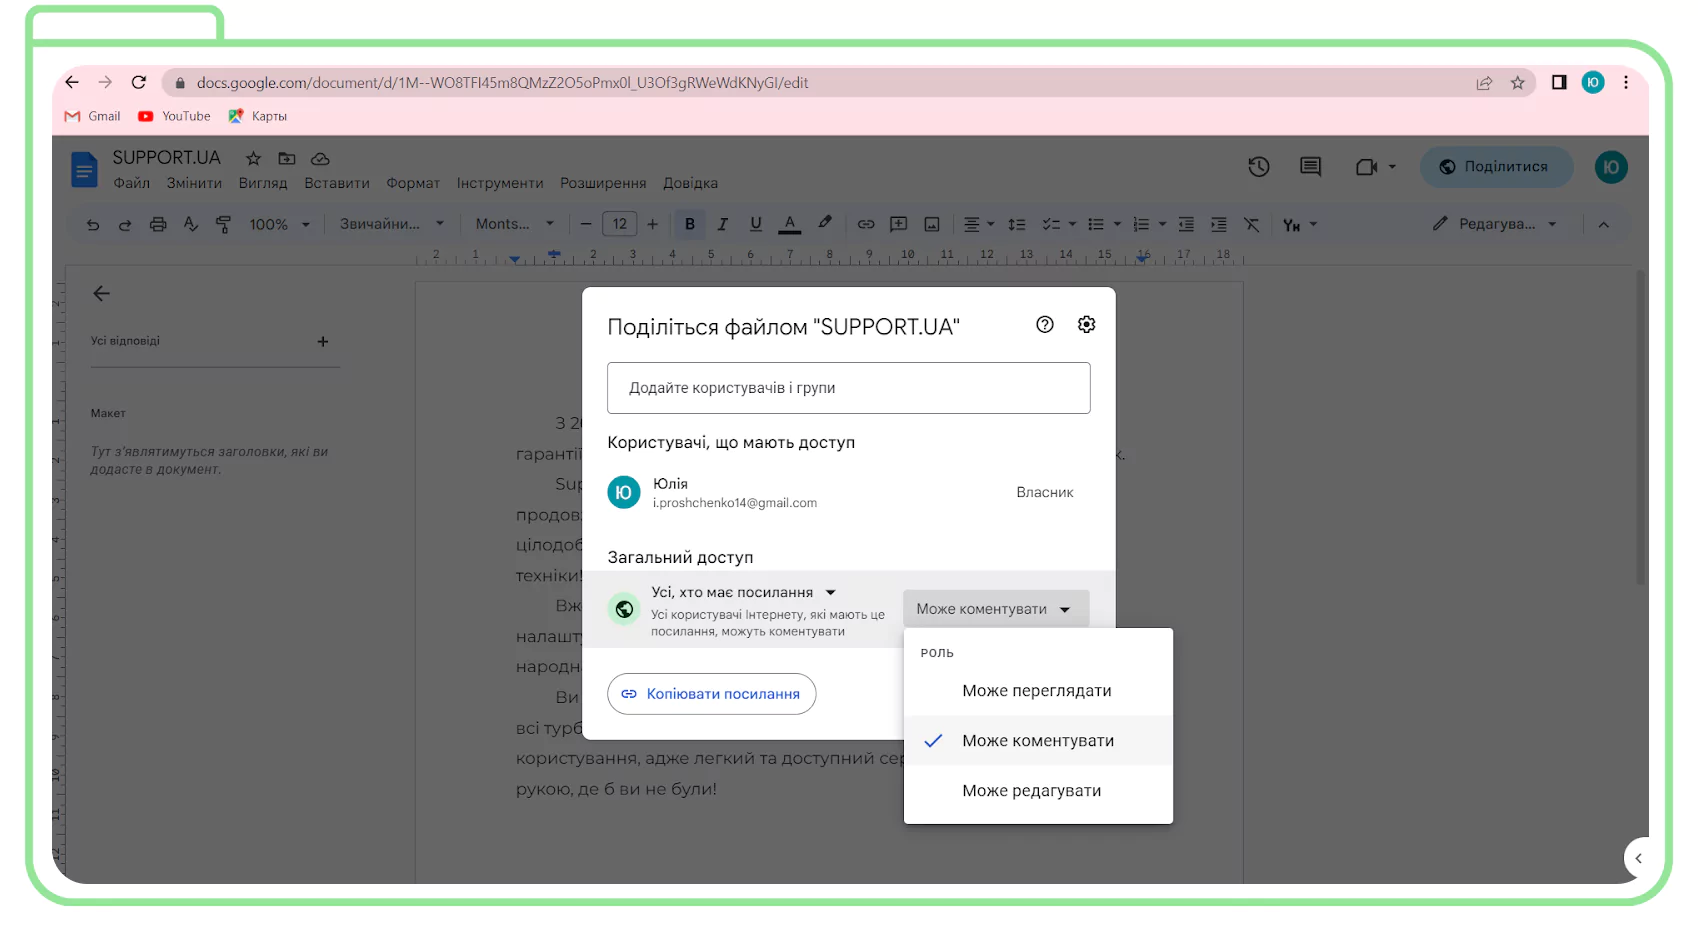
Task: Reload the page with refresh icon
Action: (139, 82)
